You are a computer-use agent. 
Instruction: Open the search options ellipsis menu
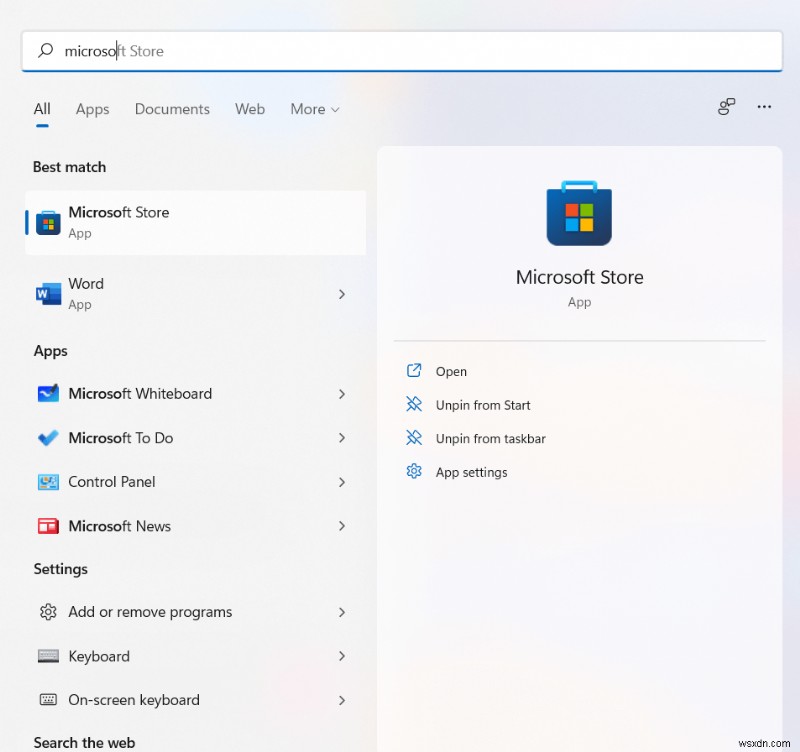[764, 107]
